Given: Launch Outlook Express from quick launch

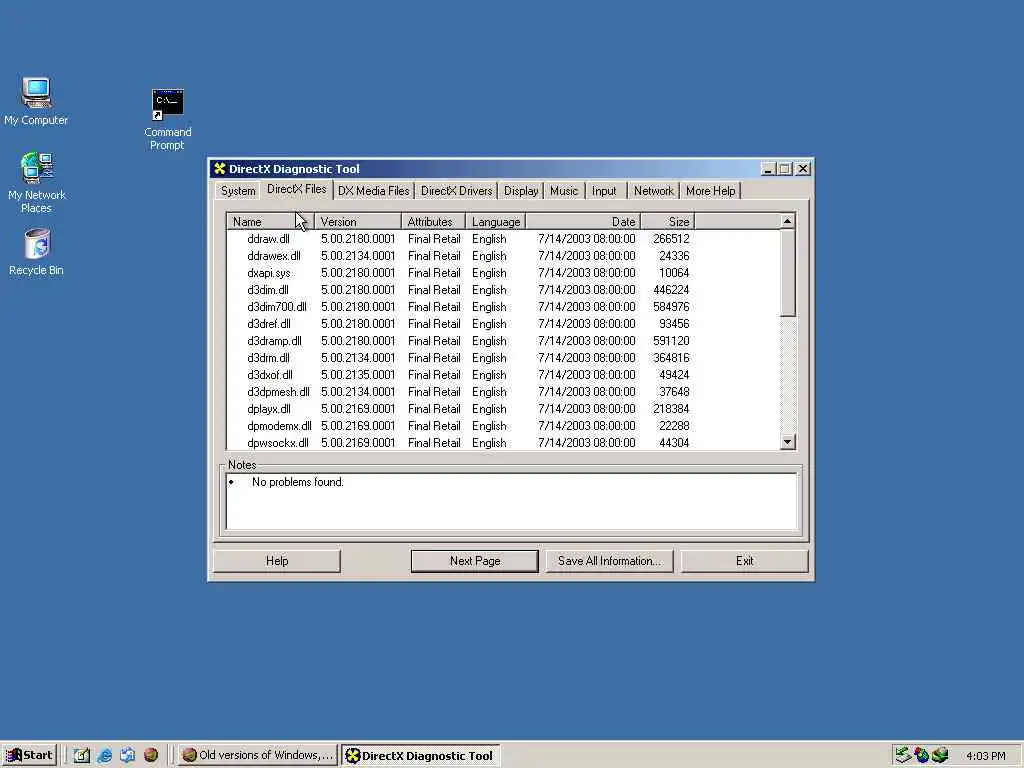Looking at the screenshot, I should (x=127, y=756).
